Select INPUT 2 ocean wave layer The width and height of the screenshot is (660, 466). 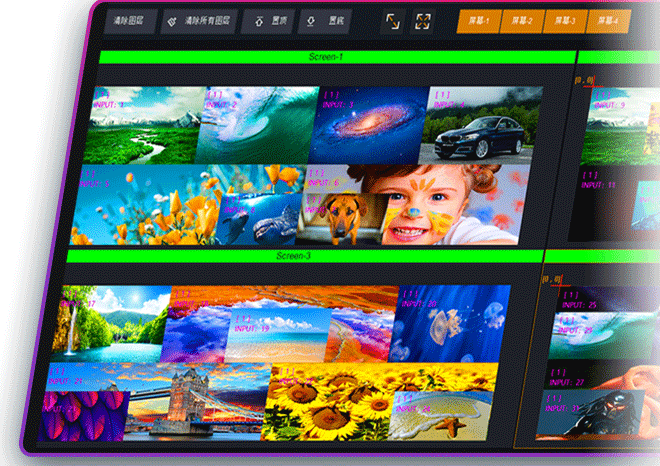pyautogui.click(x=258, y=125)
